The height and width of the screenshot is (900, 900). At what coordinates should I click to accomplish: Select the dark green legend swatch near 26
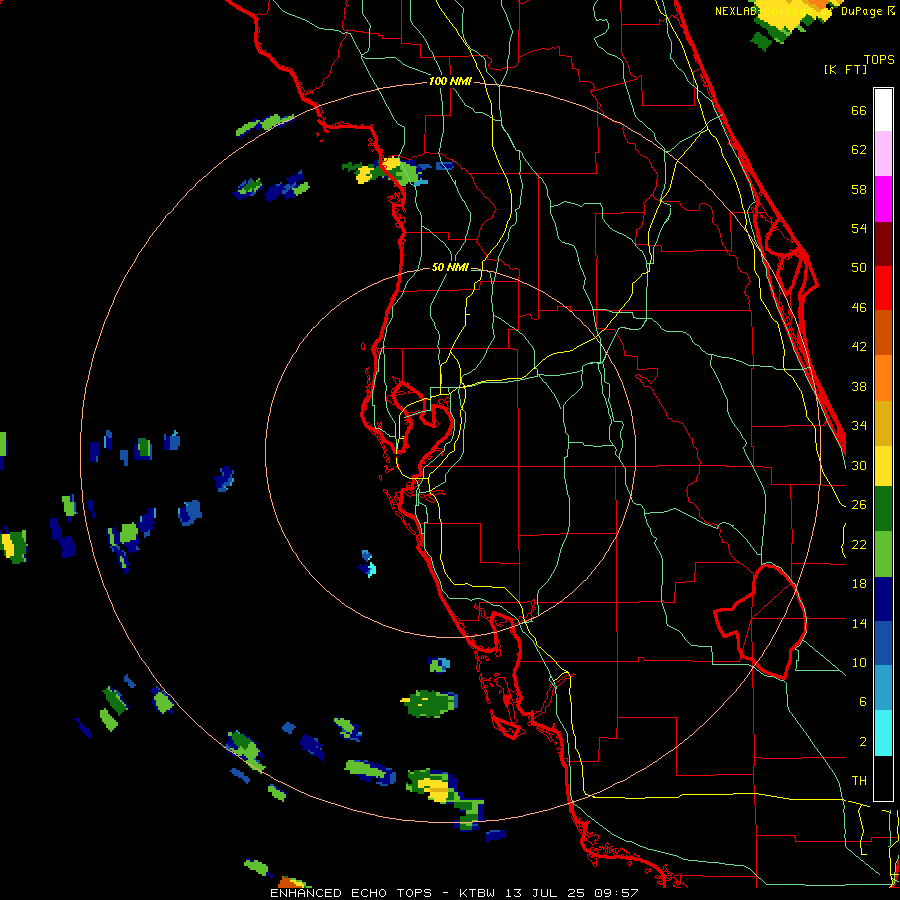883,509
